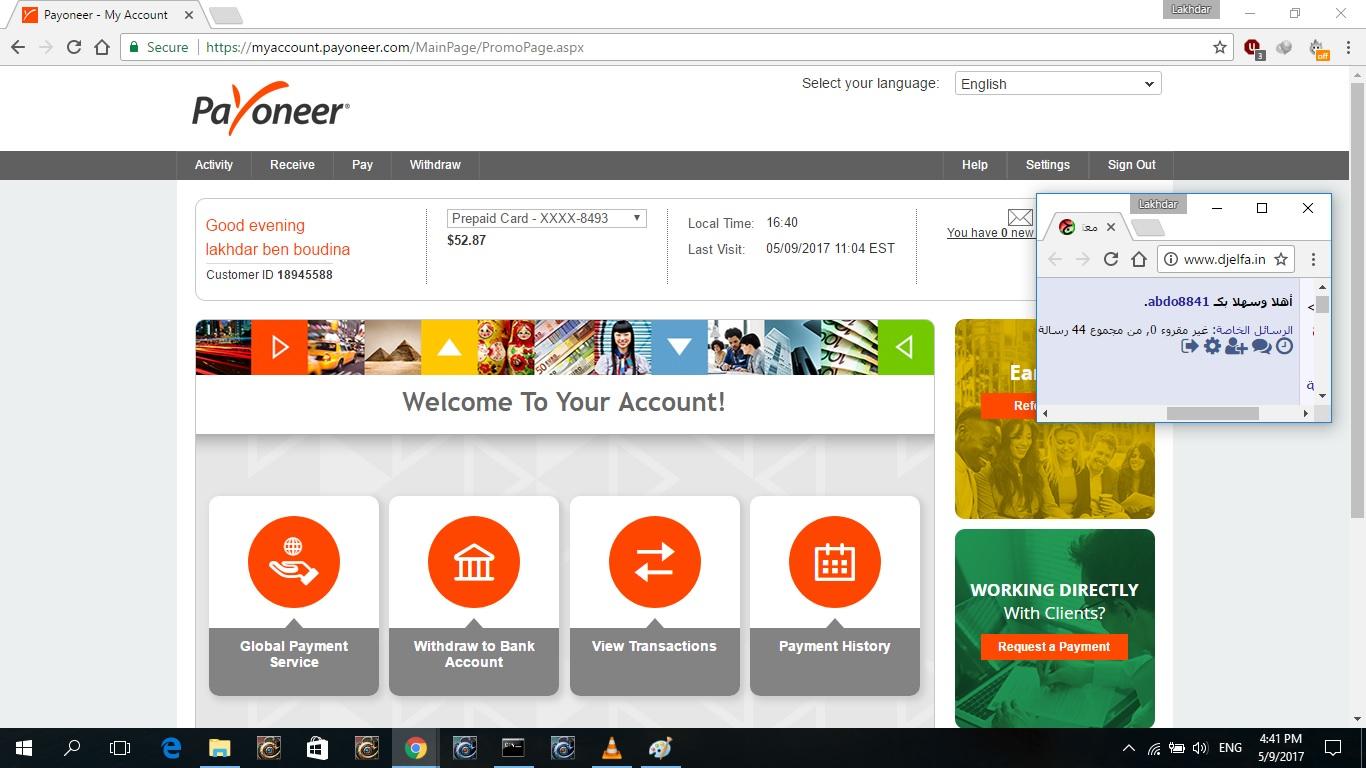Click the blue down-arrow banner tile
The width and height of the screenshot is (1366, 768).
tap(679, 347)
